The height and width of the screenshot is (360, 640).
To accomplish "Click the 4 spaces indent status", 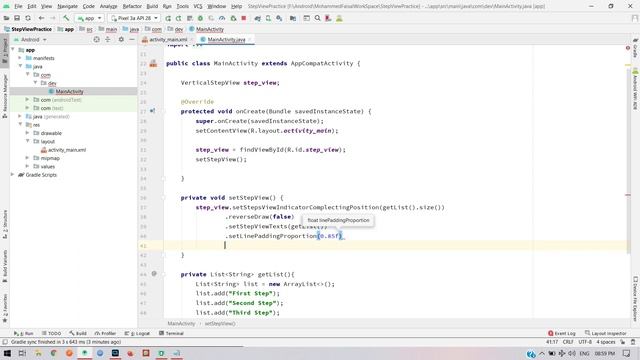I will coord(606,342).
